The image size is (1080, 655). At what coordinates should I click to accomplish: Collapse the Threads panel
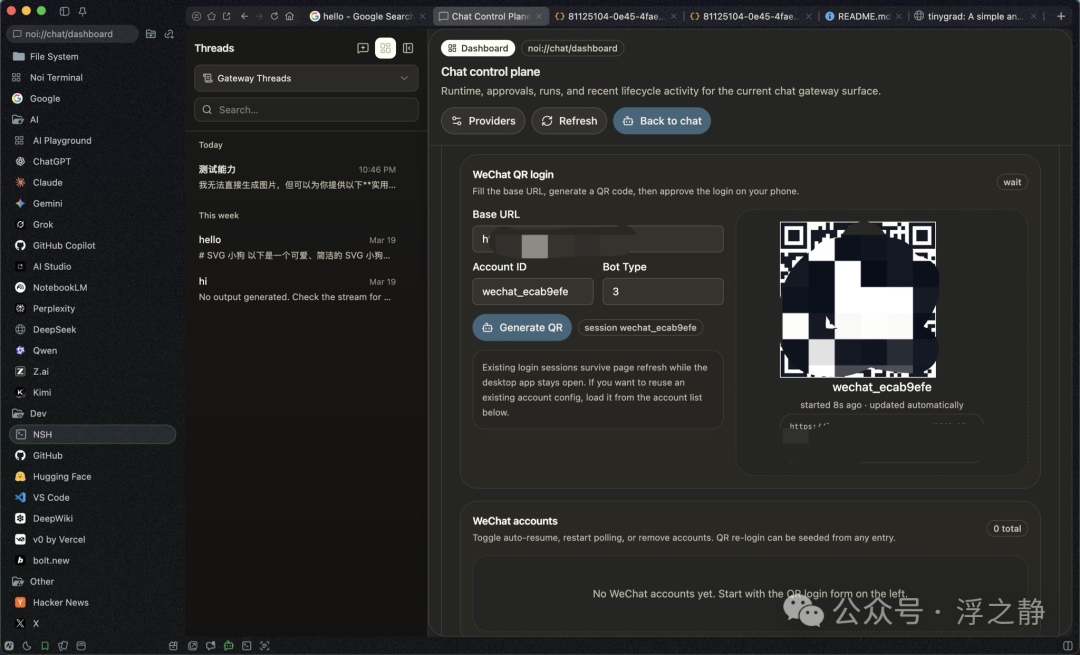point(408,48)
